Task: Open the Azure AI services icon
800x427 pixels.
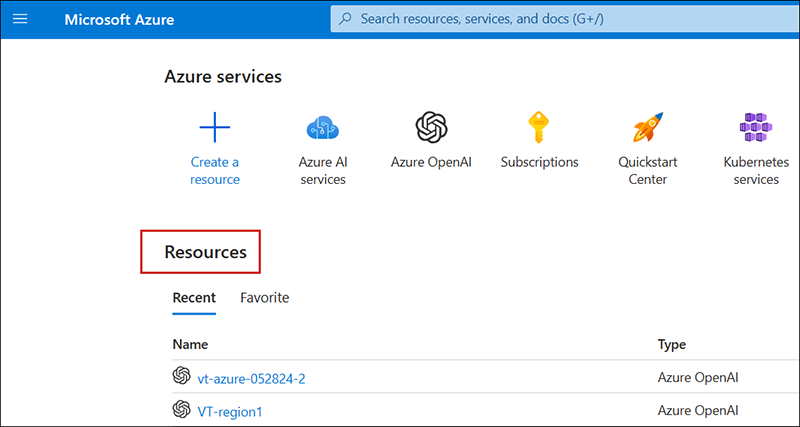Action: click(322, 128)
